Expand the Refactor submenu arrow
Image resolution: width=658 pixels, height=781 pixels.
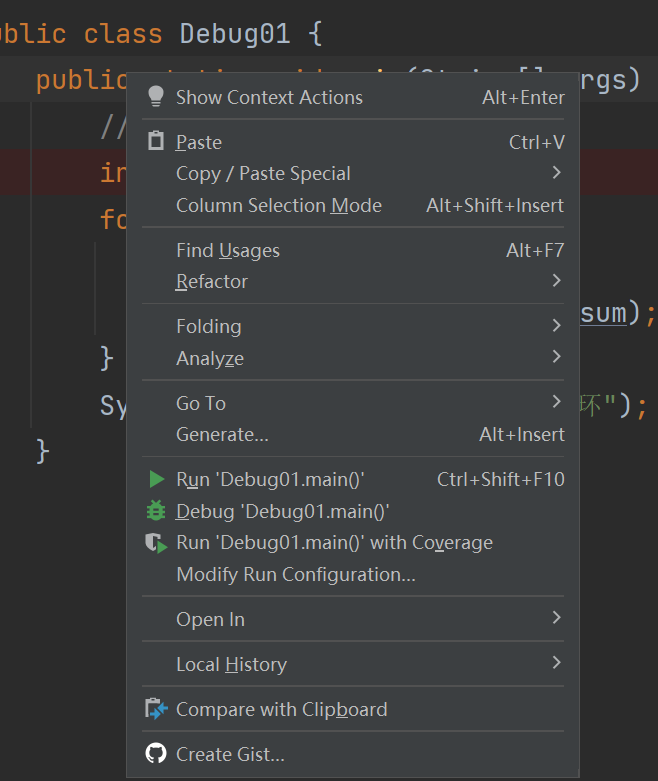pyautogui.click(x=556, y=281)
